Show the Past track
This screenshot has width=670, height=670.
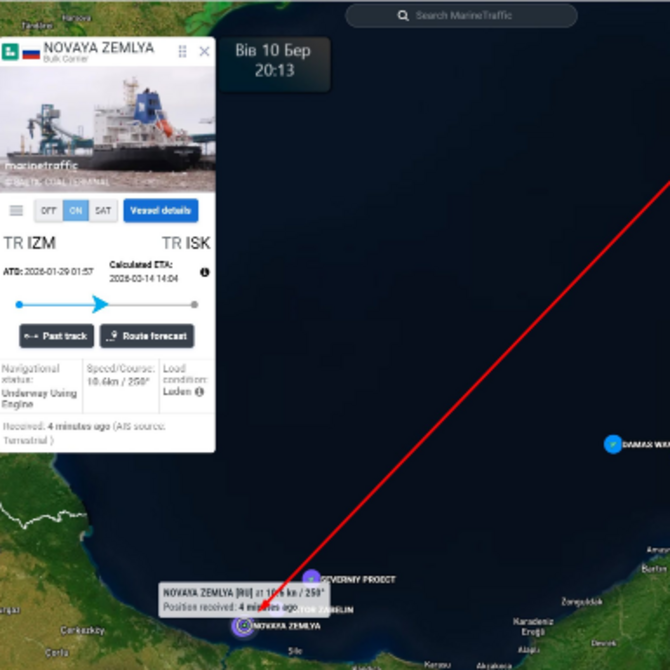[56, 336]
